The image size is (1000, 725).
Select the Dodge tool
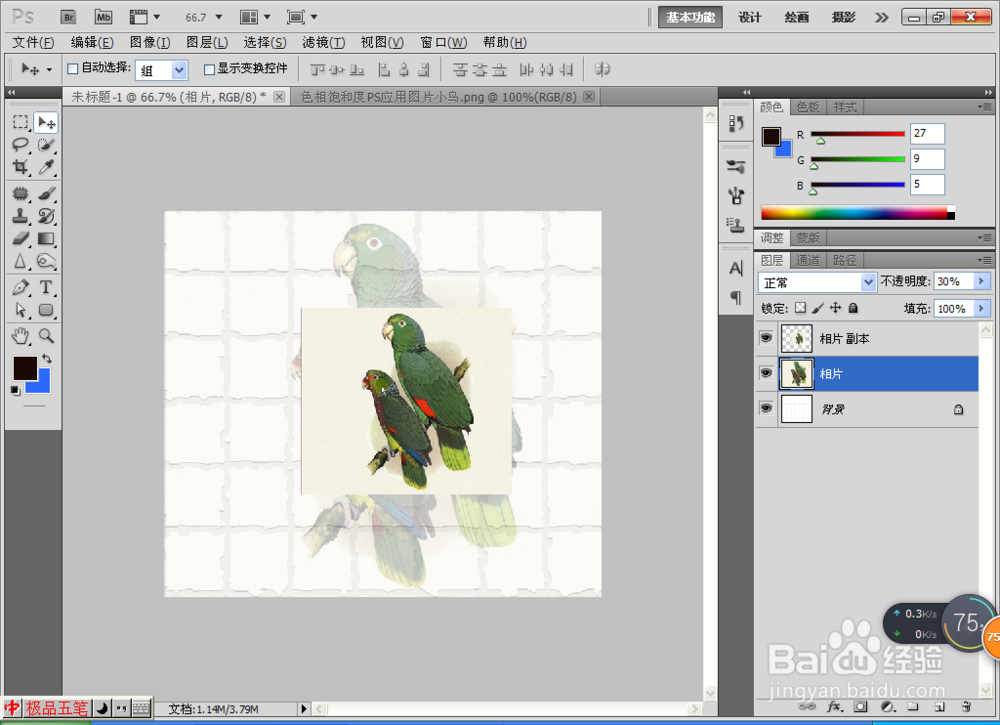(x=46, y=261)
